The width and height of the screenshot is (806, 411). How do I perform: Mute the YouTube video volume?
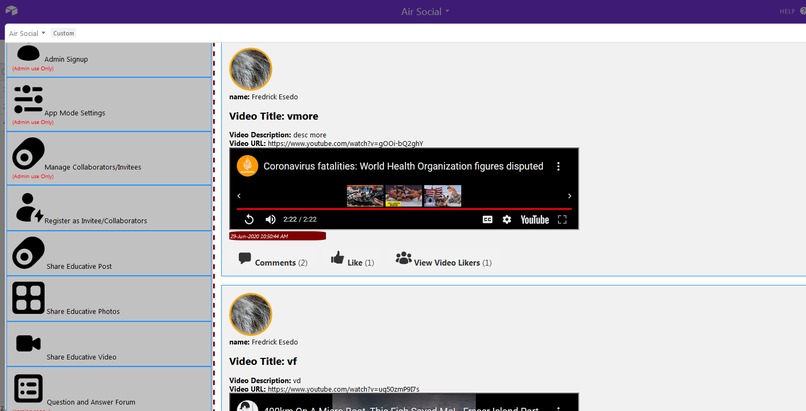(x=270, y=219)
